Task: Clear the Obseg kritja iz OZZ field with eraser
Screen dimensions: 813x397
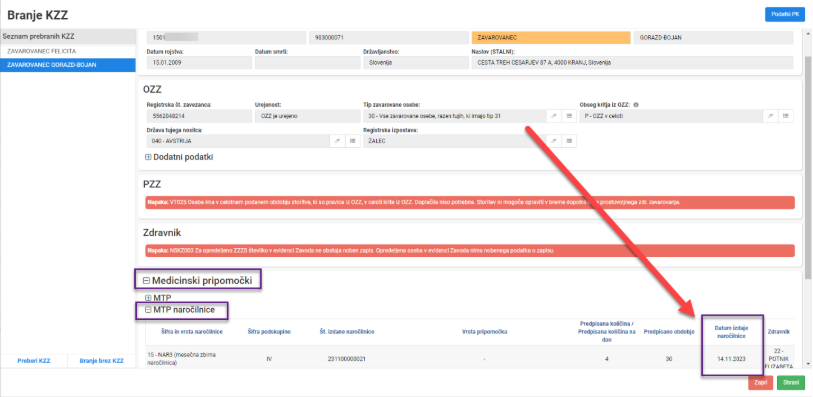Action: click(770, 116)
